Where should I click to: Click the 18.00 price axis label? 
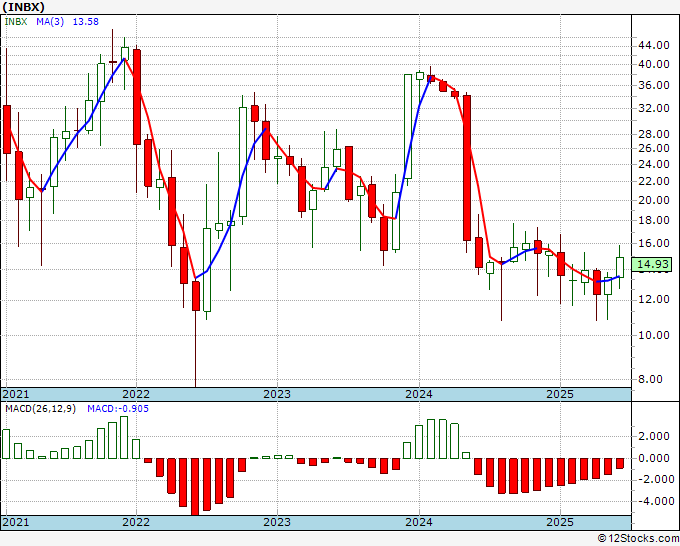coord(653,220)
